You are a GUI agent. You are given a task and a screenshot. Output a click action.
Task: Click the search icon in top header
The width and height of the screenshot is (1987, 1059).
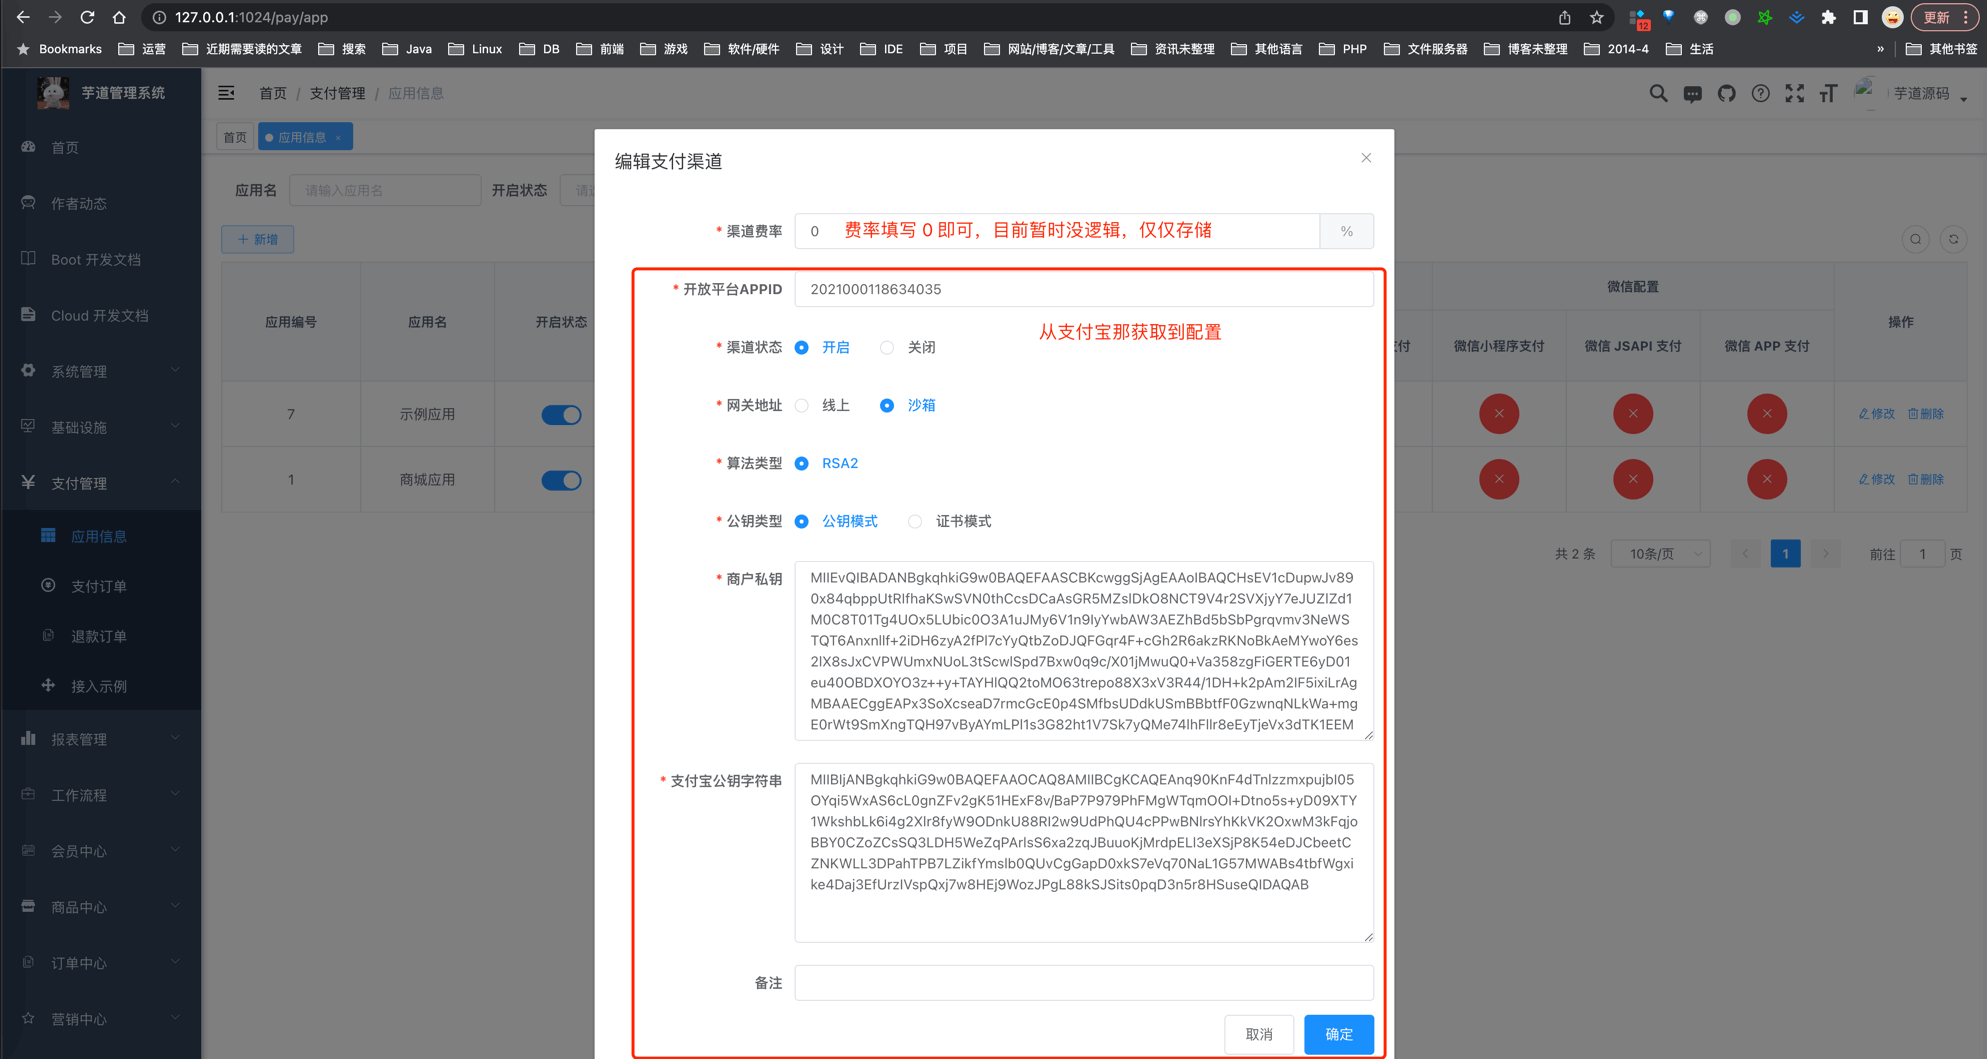pyautogui.click(x=1658, y=93)
